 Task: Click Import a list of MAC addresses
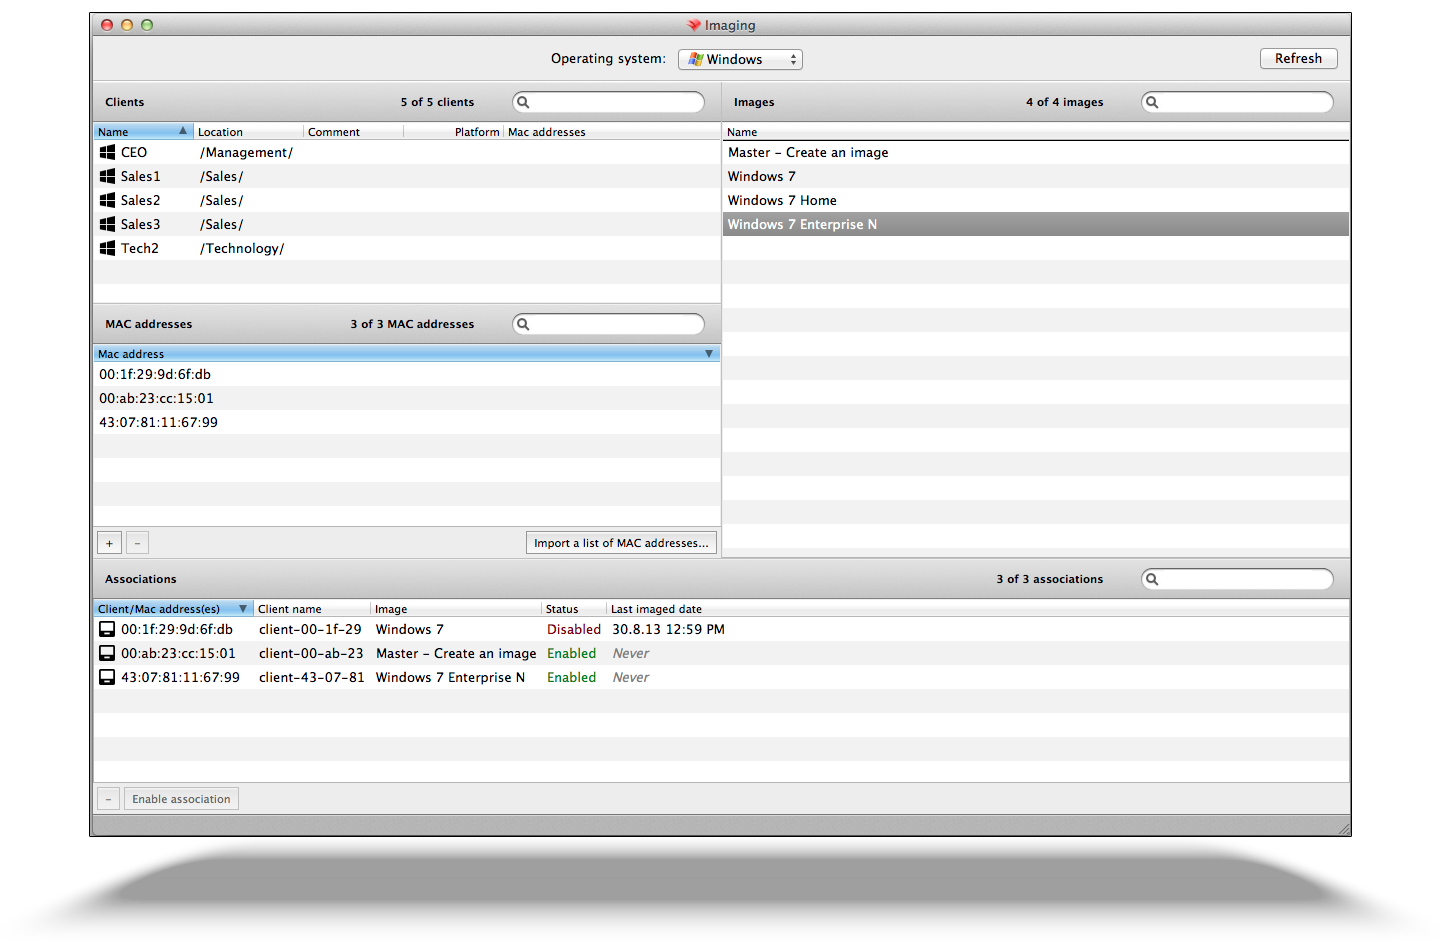621,543
